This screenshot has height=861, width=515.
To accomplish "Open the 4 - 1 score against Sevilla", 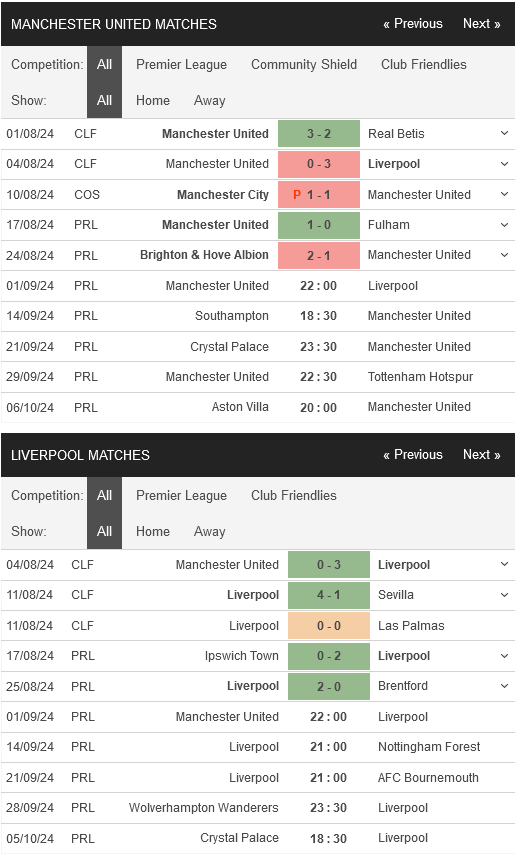I will click(x=329, y=595).
